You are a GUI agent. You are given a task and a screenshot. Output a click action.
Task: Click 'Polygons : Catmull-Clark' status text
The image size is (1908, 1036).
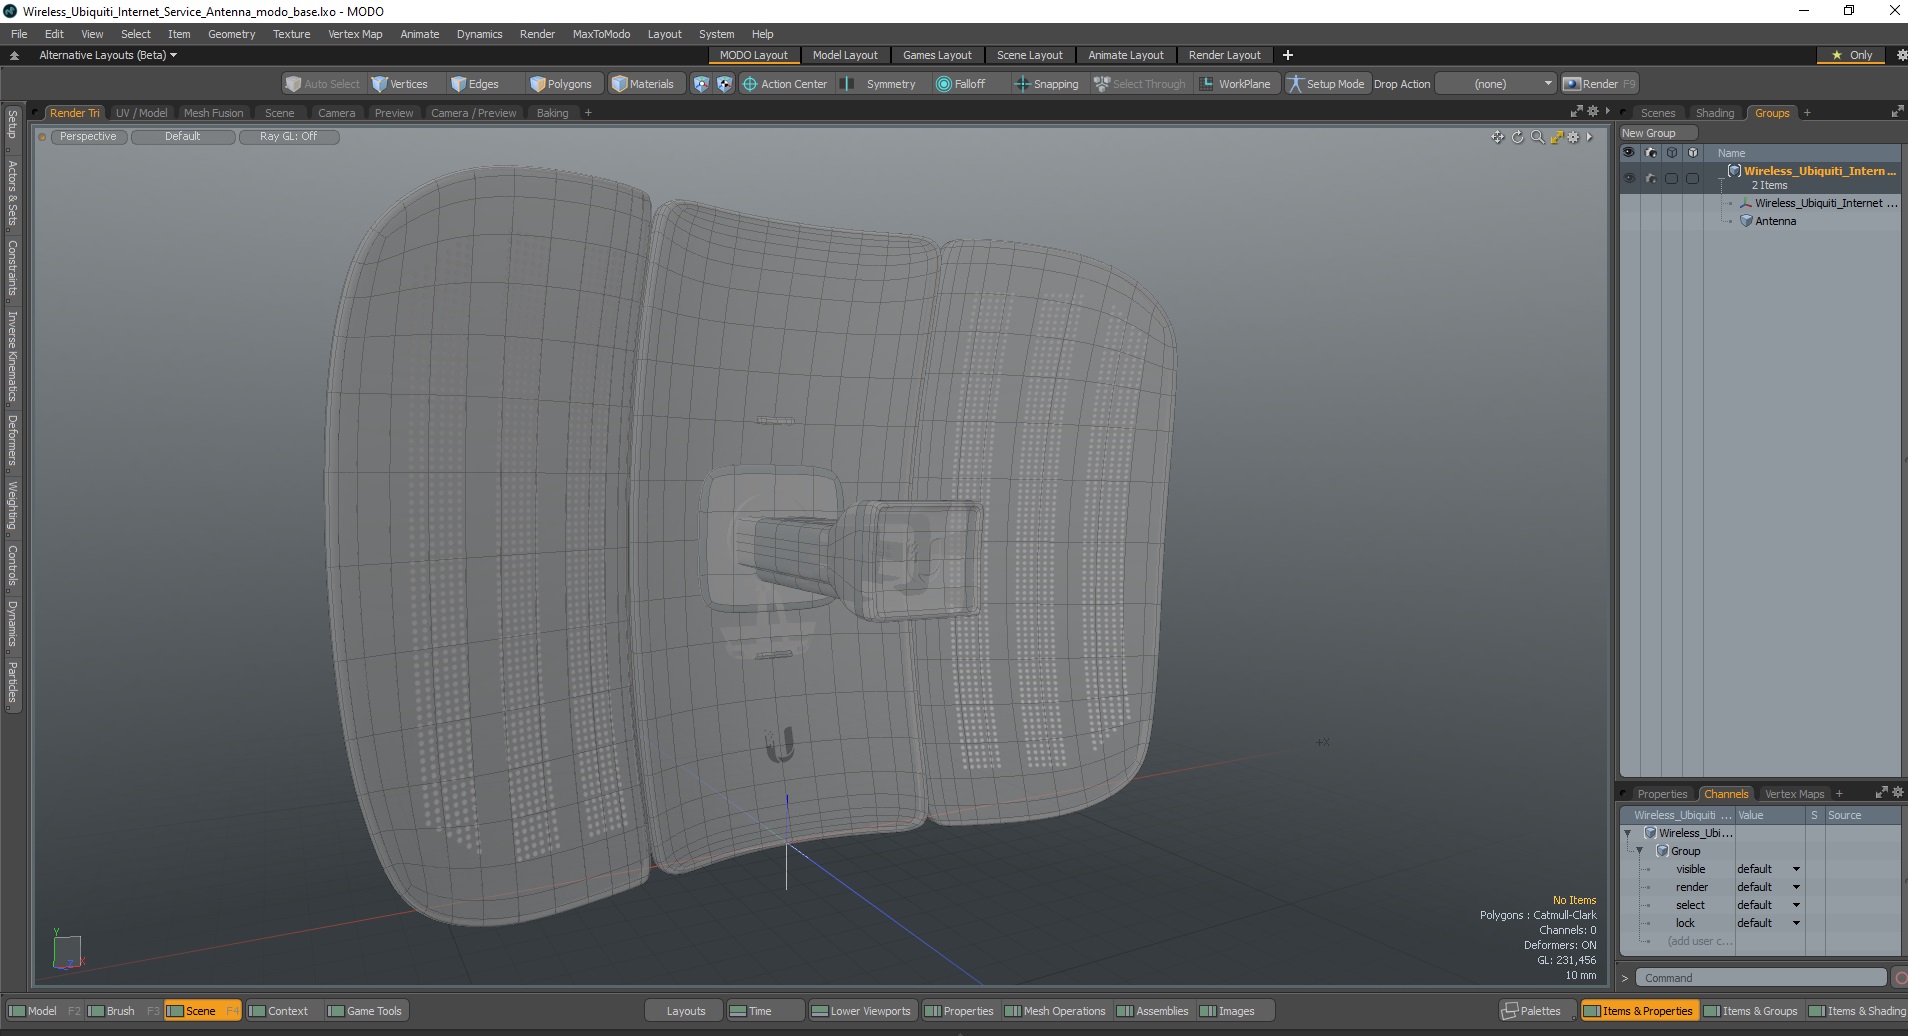pos(1538,915)
